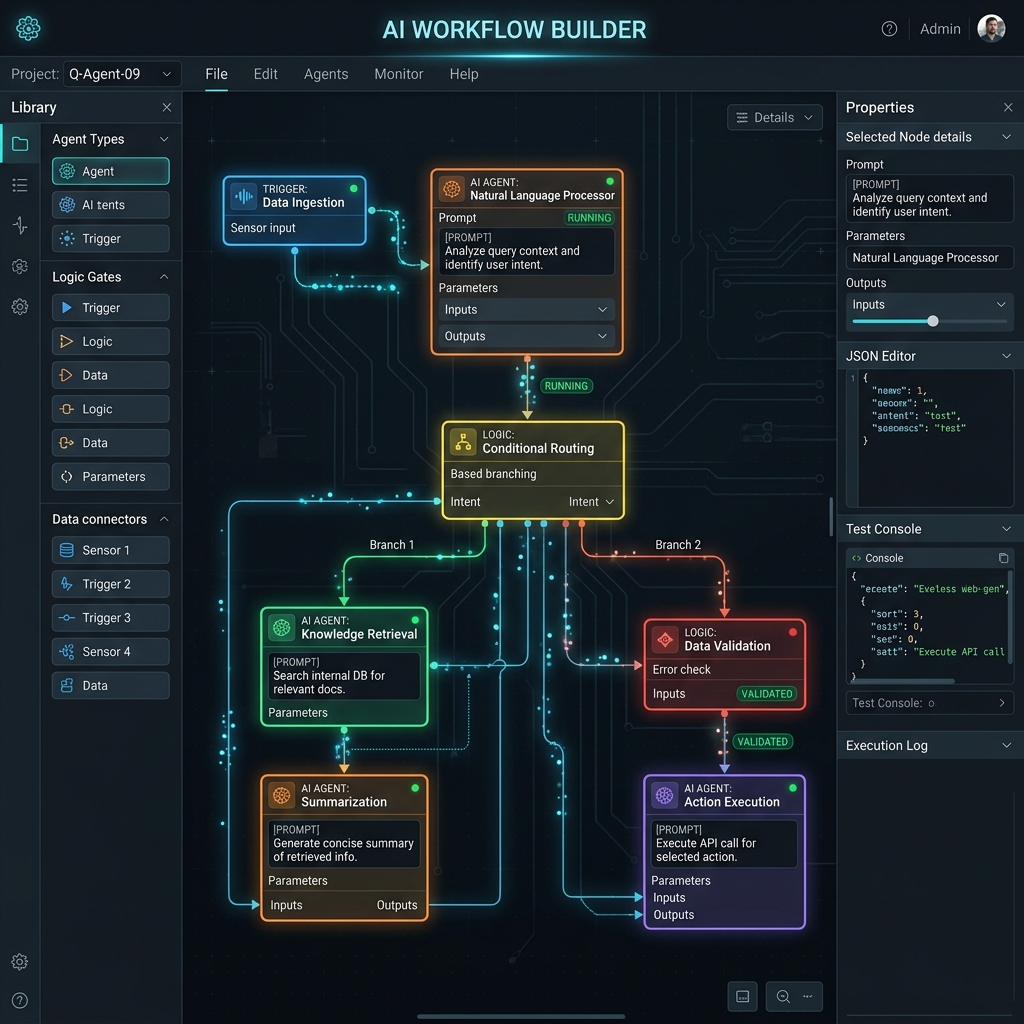Image resolution: width=1024 pixels, height=1024 pixels.
Task: Select the Agent item under Agent Types
Action: [x=110, y=171]
